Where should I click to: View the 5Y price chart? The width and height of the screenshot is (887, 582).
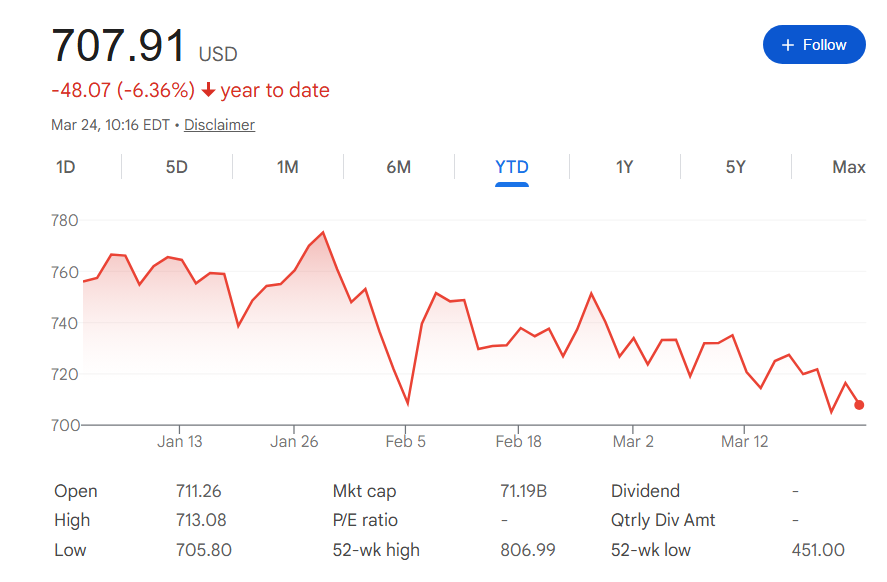pyautogui.click(x=735, y=167)
